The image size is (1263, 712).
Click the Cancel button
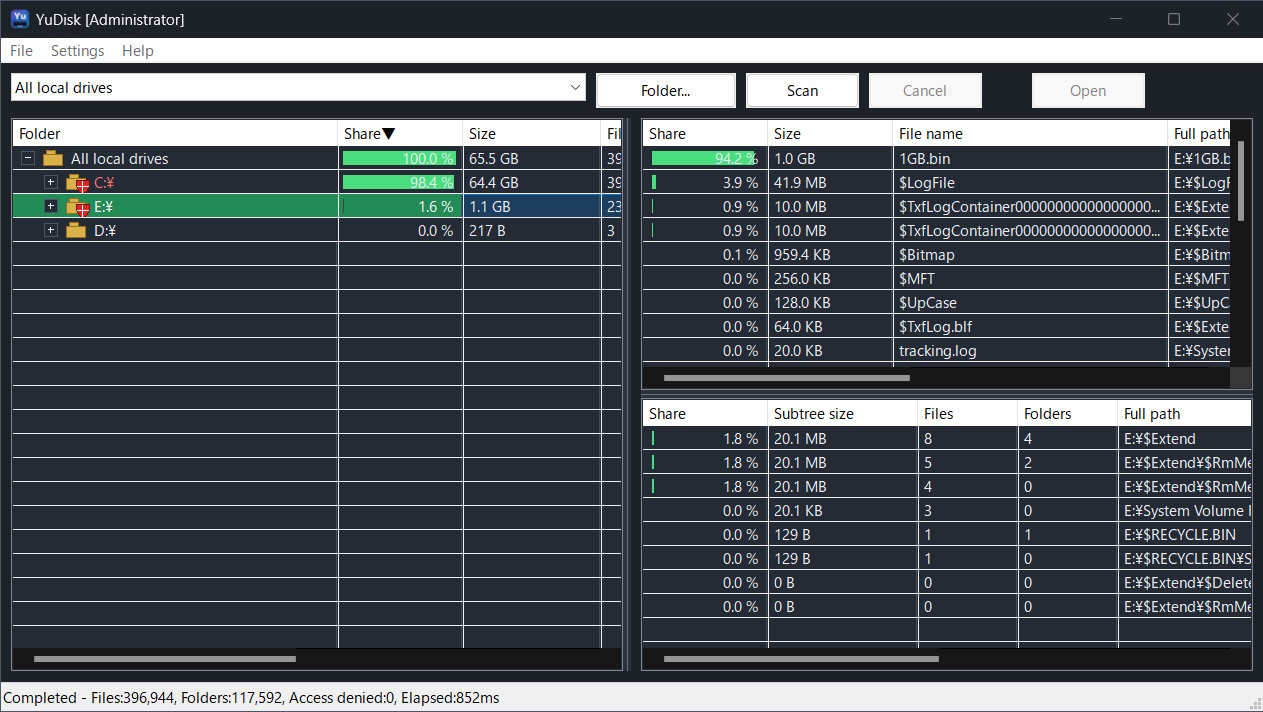tap(925, 90)
